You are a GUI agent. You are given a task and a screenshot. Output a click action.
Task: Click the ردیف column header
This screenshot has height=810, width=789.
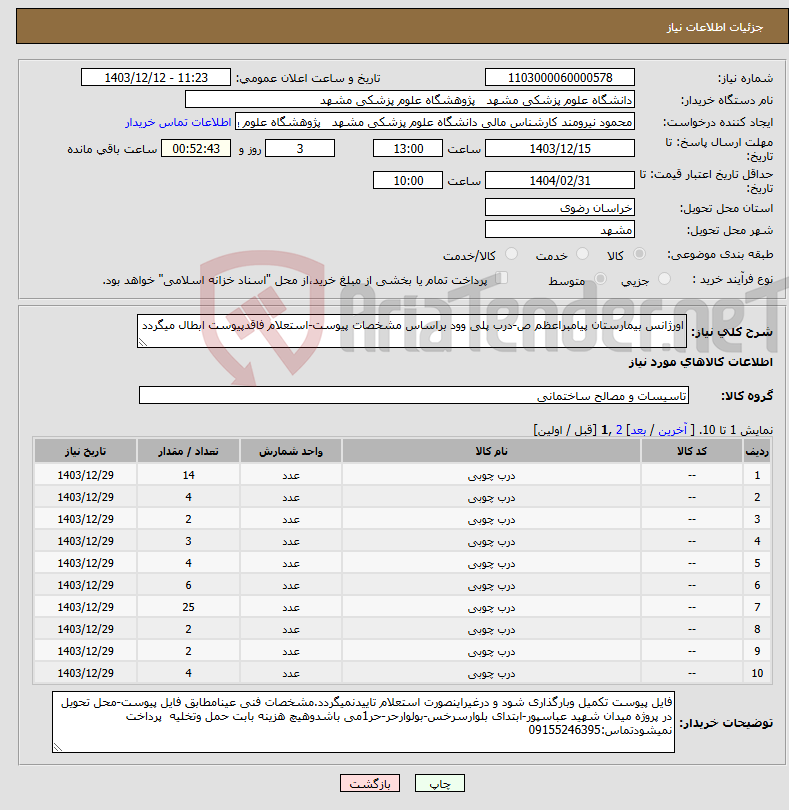point(756,451)
